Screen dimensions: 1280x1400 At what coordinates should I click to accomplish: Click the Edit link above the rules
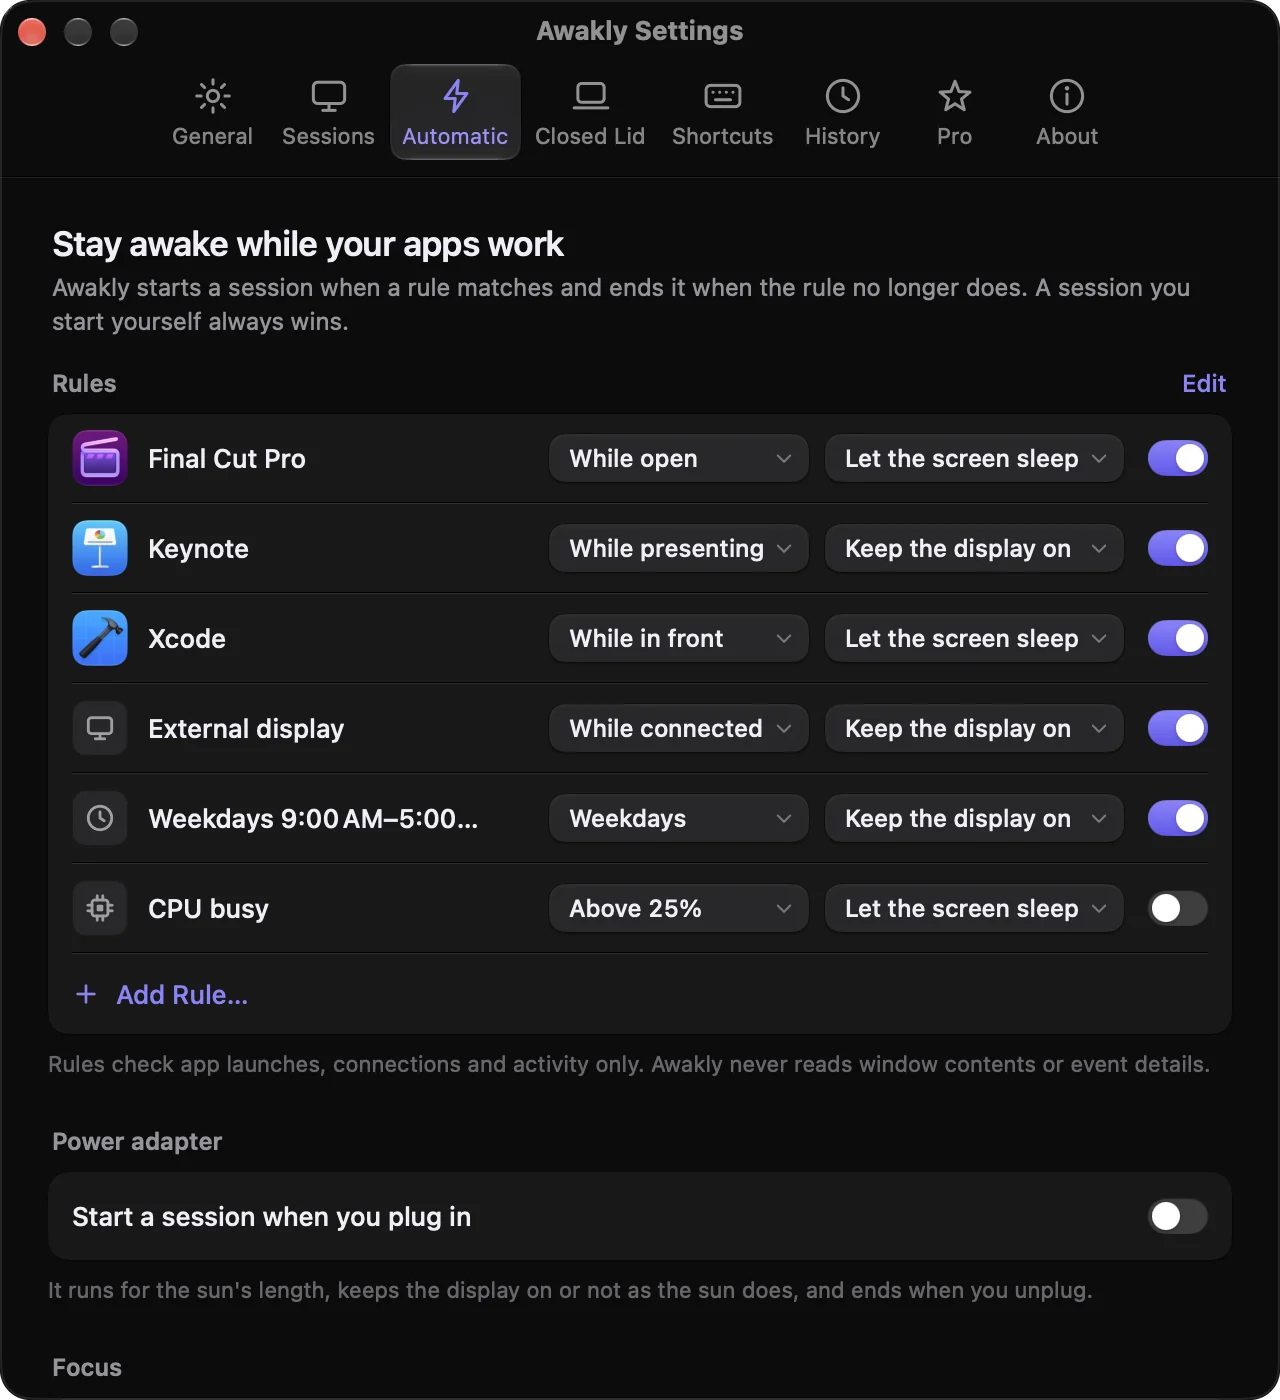coord(1204,383)
